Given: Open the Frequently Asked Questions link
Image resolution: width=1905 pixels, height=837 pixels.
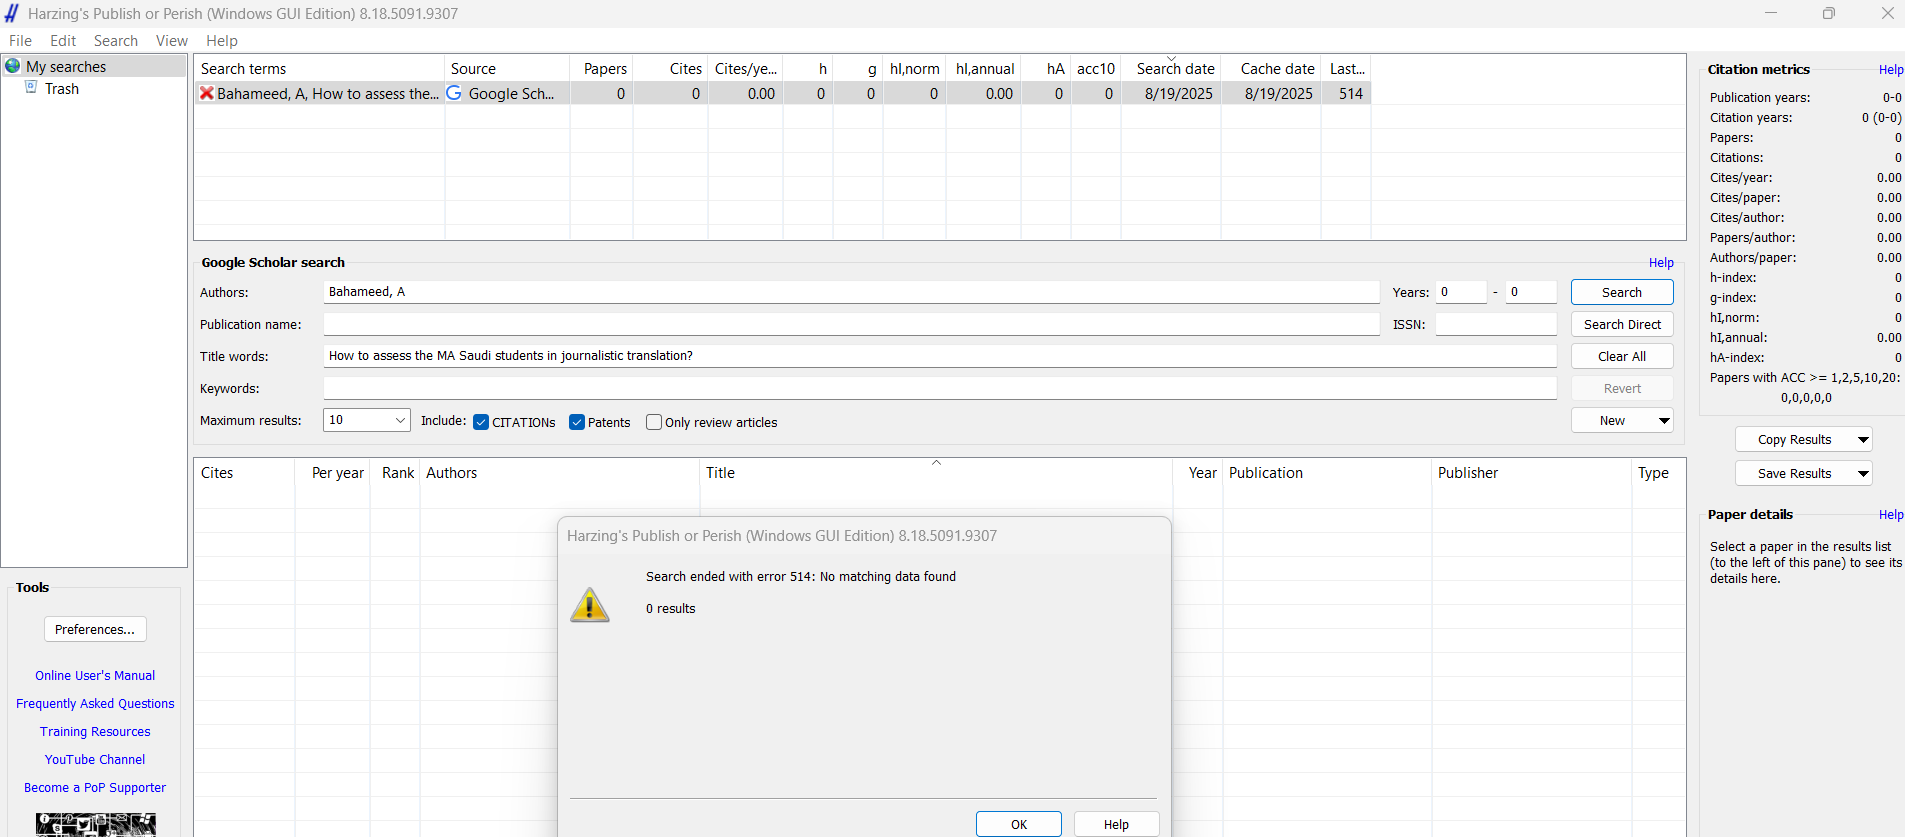Looking at the screenshot, I should tap(95, 704).
